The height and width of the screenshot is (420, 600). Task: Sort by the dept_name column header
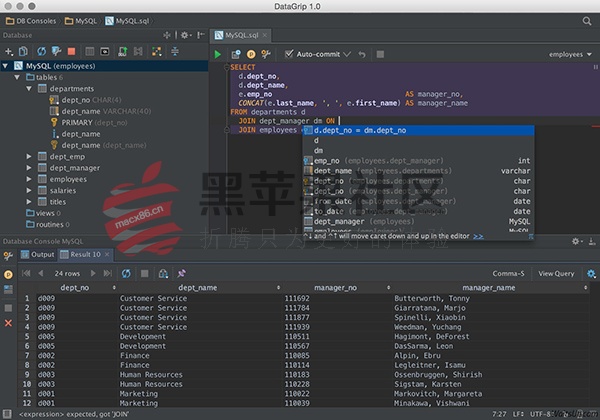(197, 288)
